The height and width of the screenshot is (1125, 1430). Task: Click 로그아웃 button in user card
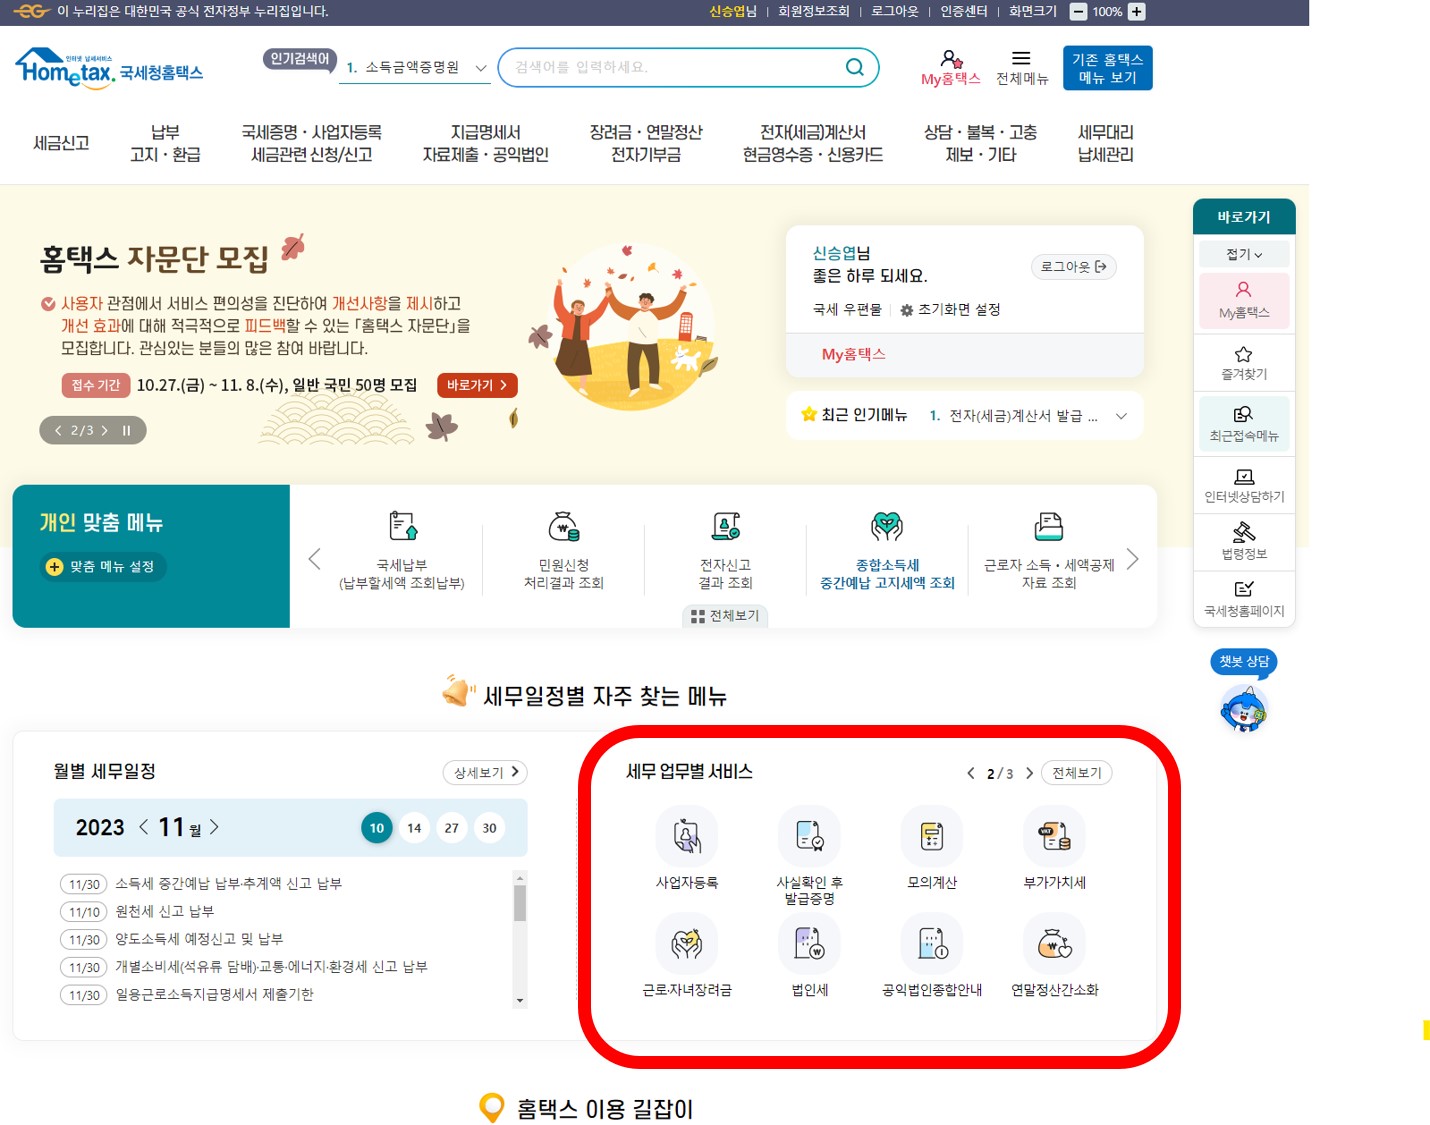click(x=1074, y=267)
